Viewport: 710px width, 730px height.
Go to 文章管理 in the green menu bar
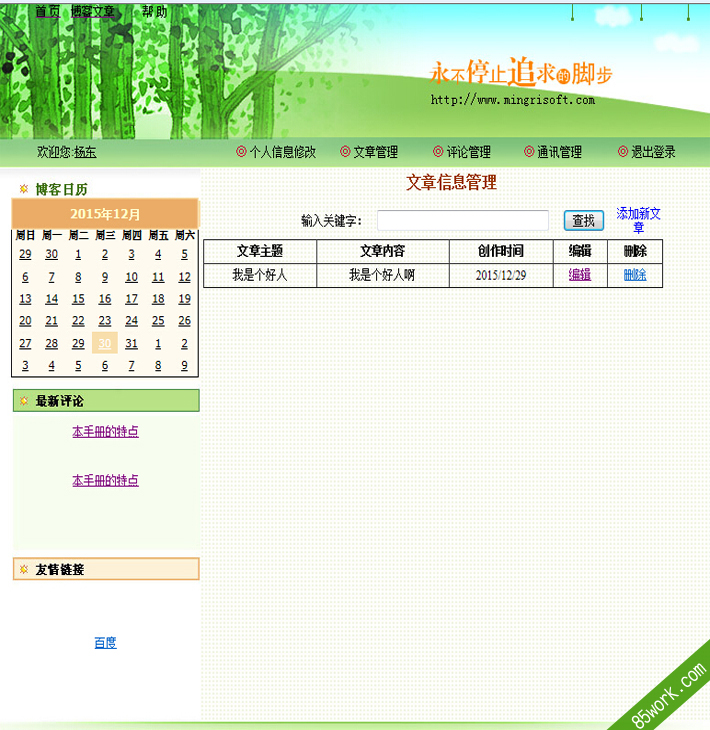[x=376, y=152]
